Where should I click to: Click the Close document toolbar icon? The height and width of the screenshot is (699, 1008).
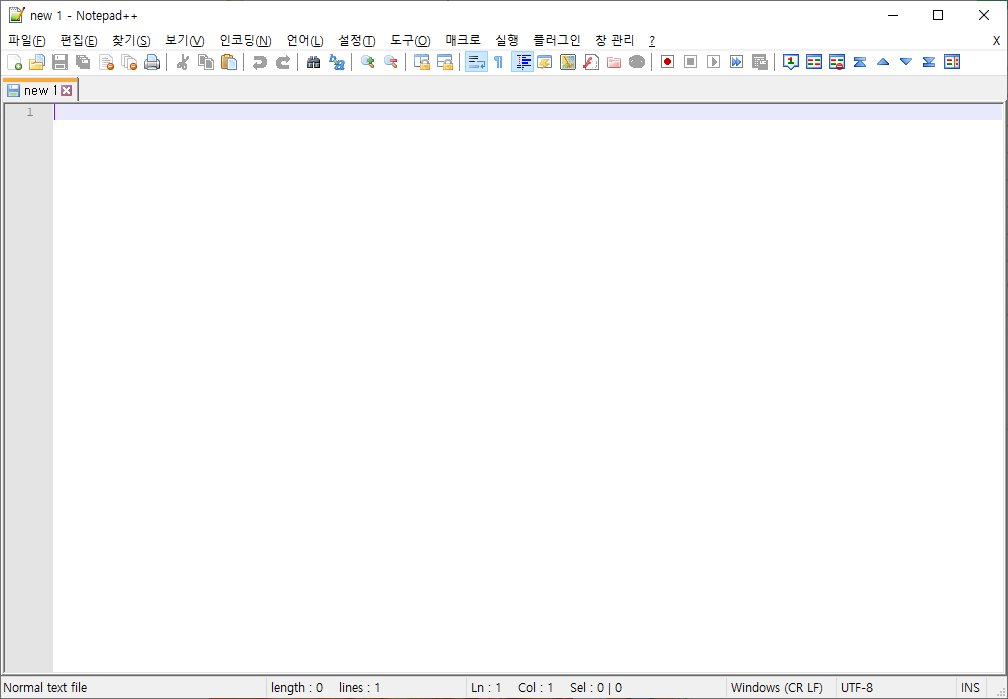point(106,62)
